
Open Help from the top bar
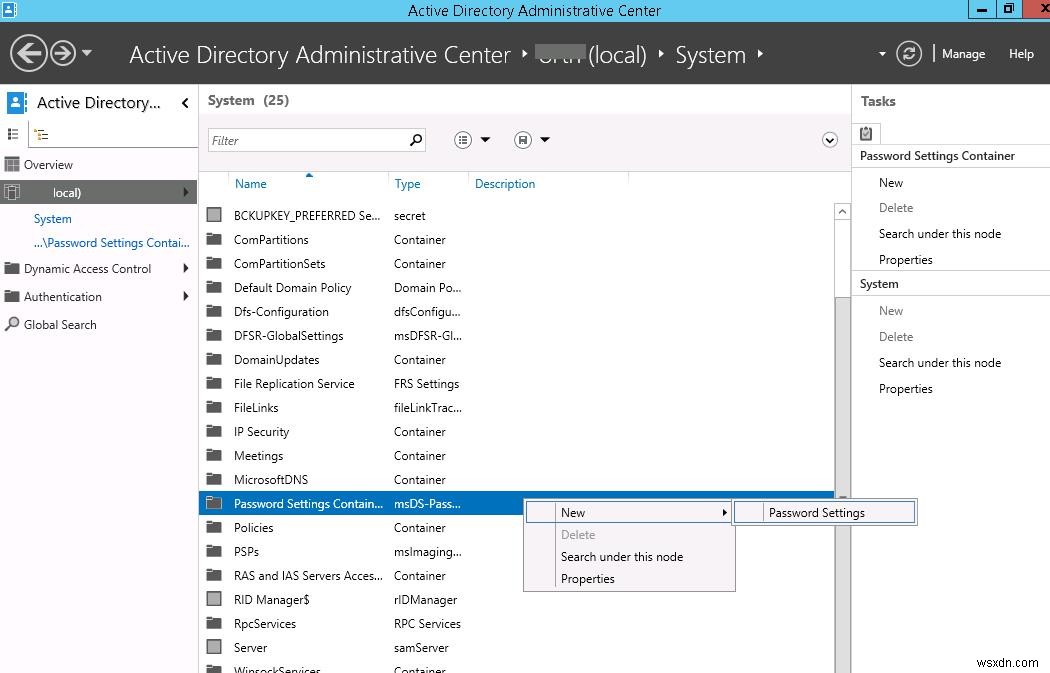tap(1021, 54)
